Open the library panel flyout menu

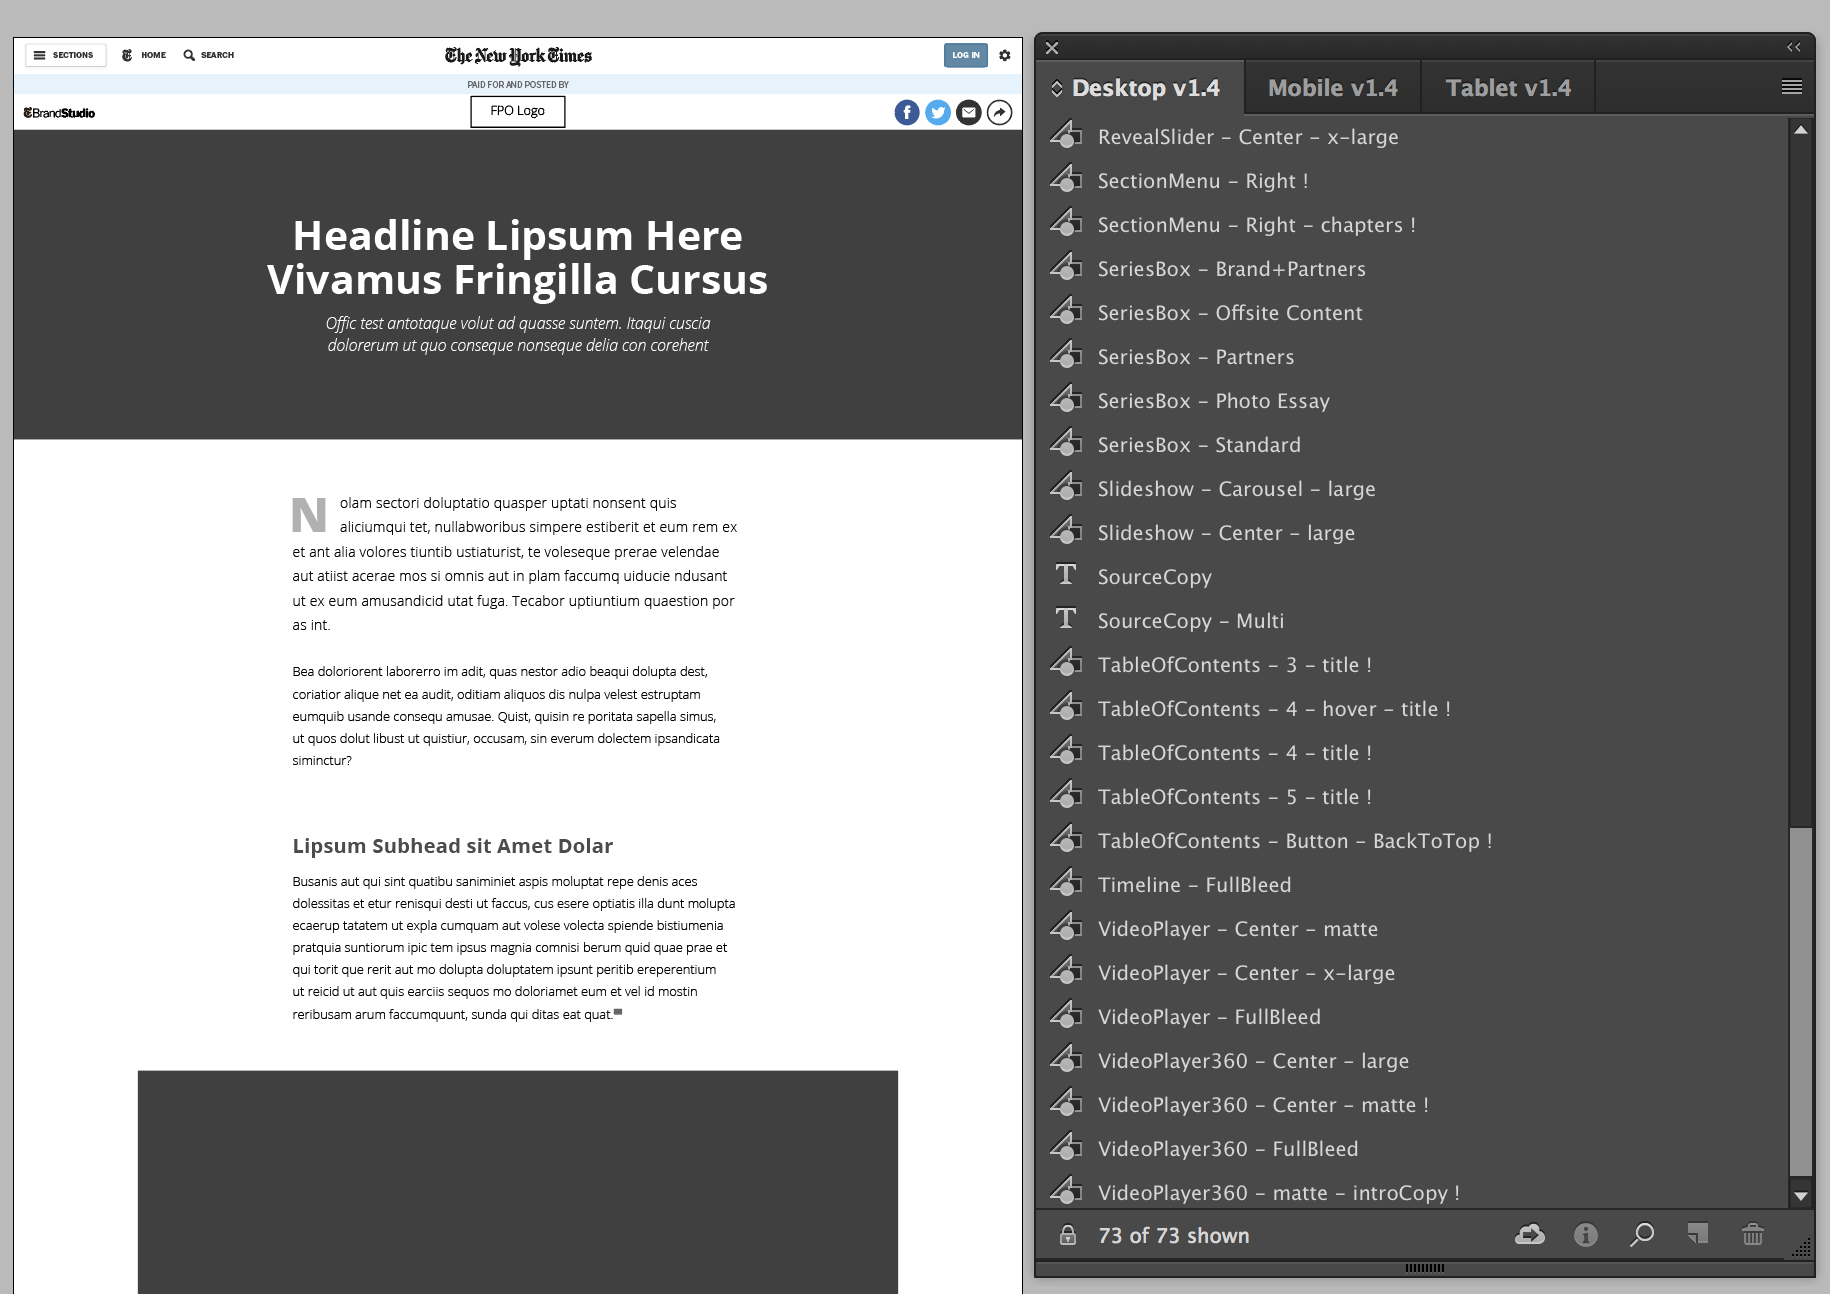1792,88
